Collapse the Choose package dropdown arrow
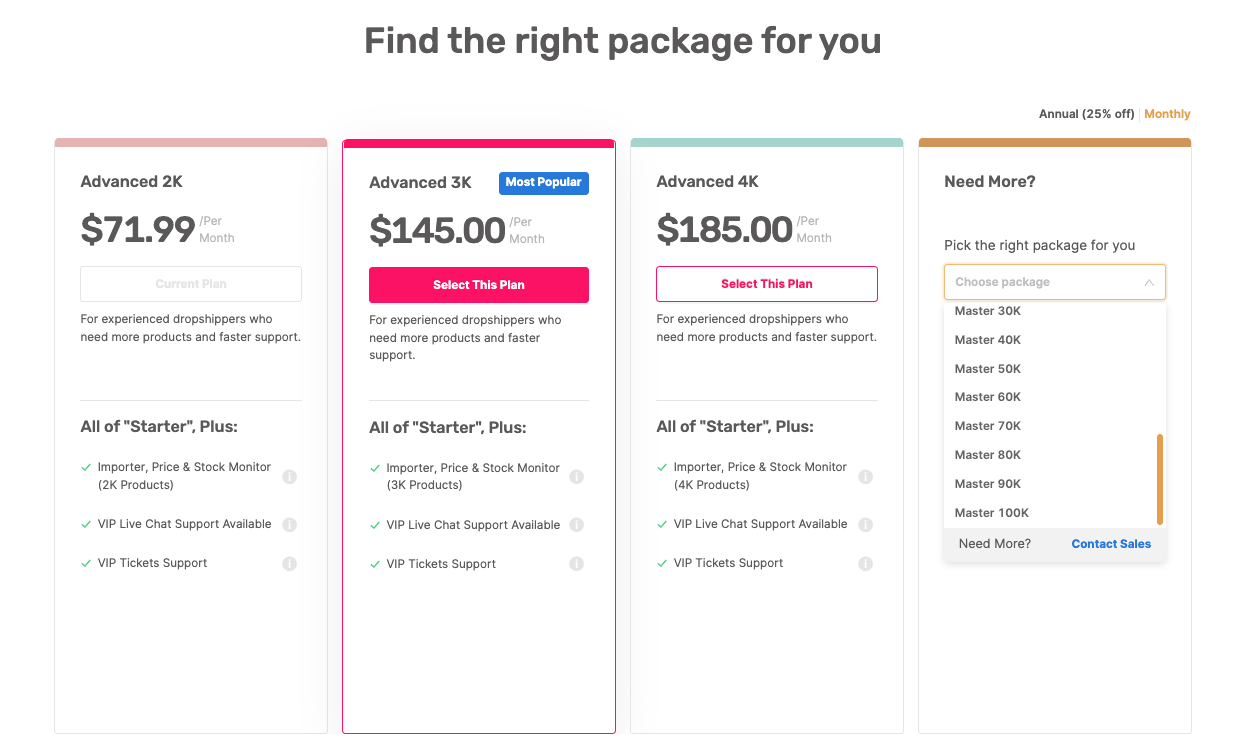This screenshot has height=751, width=1252. point(1149,283)
